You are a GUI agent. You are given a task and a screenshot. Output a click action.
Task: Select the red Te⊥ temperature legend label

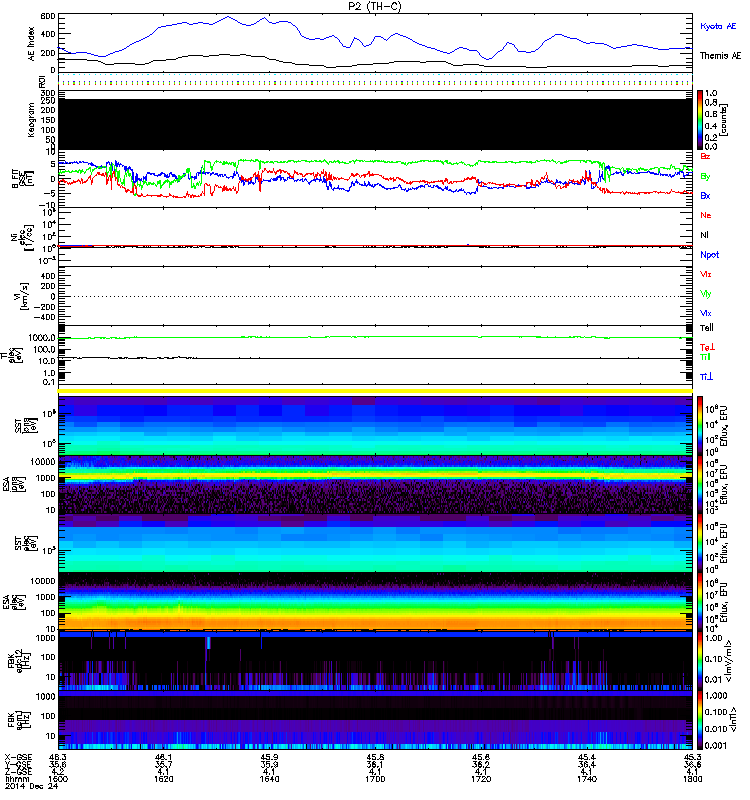707,347
